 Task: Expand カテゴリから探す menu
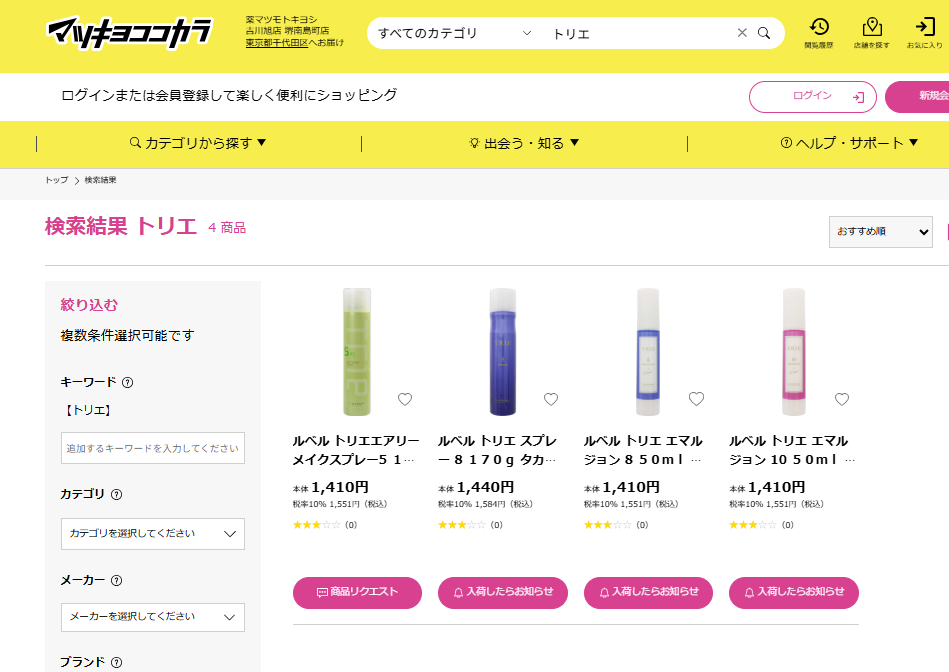pos(198,143)
